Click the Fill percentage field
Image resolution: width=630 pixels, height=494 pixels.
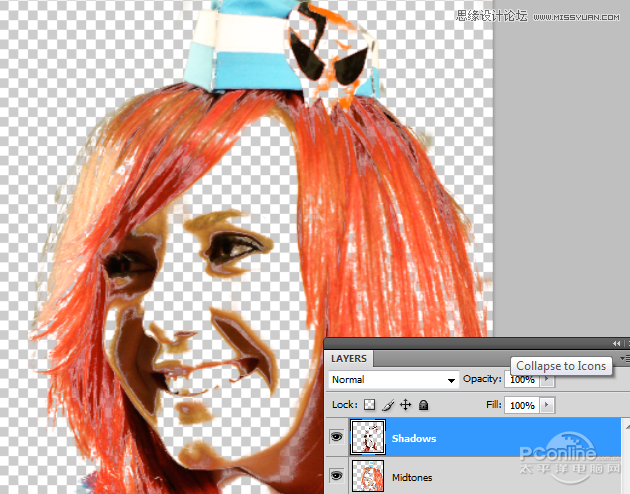tap(521, 405)
